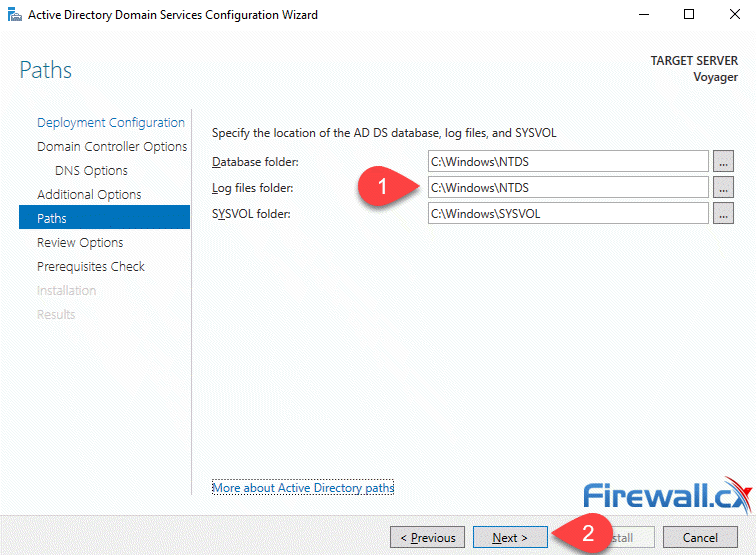Click the Log files folder label
Screen dimensions: 756x555
pyautogui.click(x=252, y=188)
